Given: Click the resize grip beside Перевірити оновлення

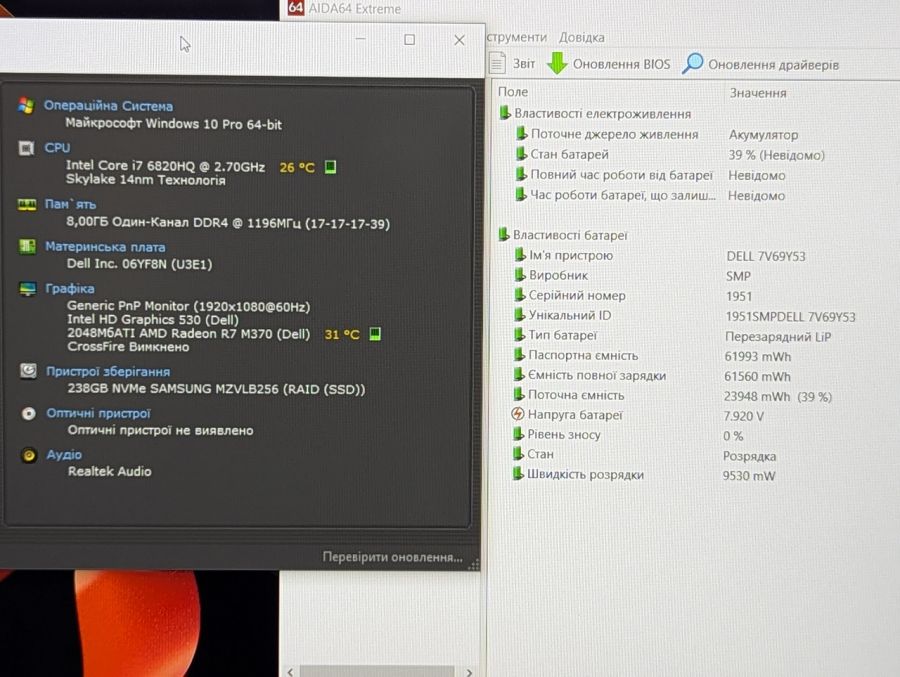Looking at the screenshot, I should click(474, 564).
